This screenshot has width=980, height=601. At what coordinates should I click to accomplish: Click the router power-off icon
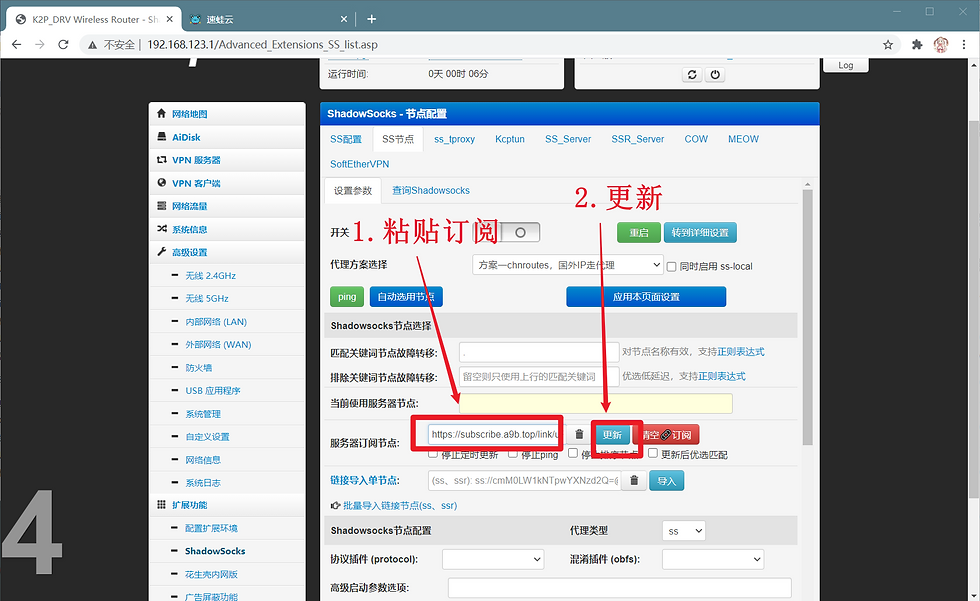pyautogui.click(x=715, y=74)
